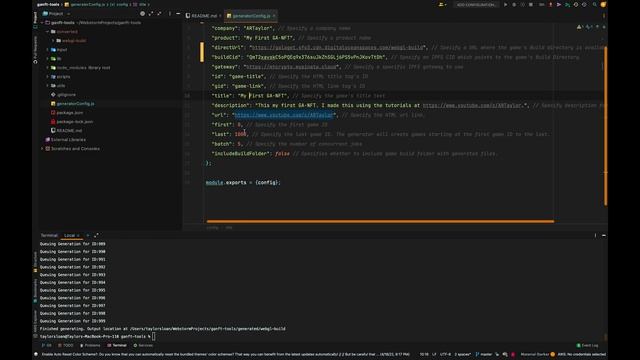Open the Services tool window
640x360 pixels.
(143, 345)
